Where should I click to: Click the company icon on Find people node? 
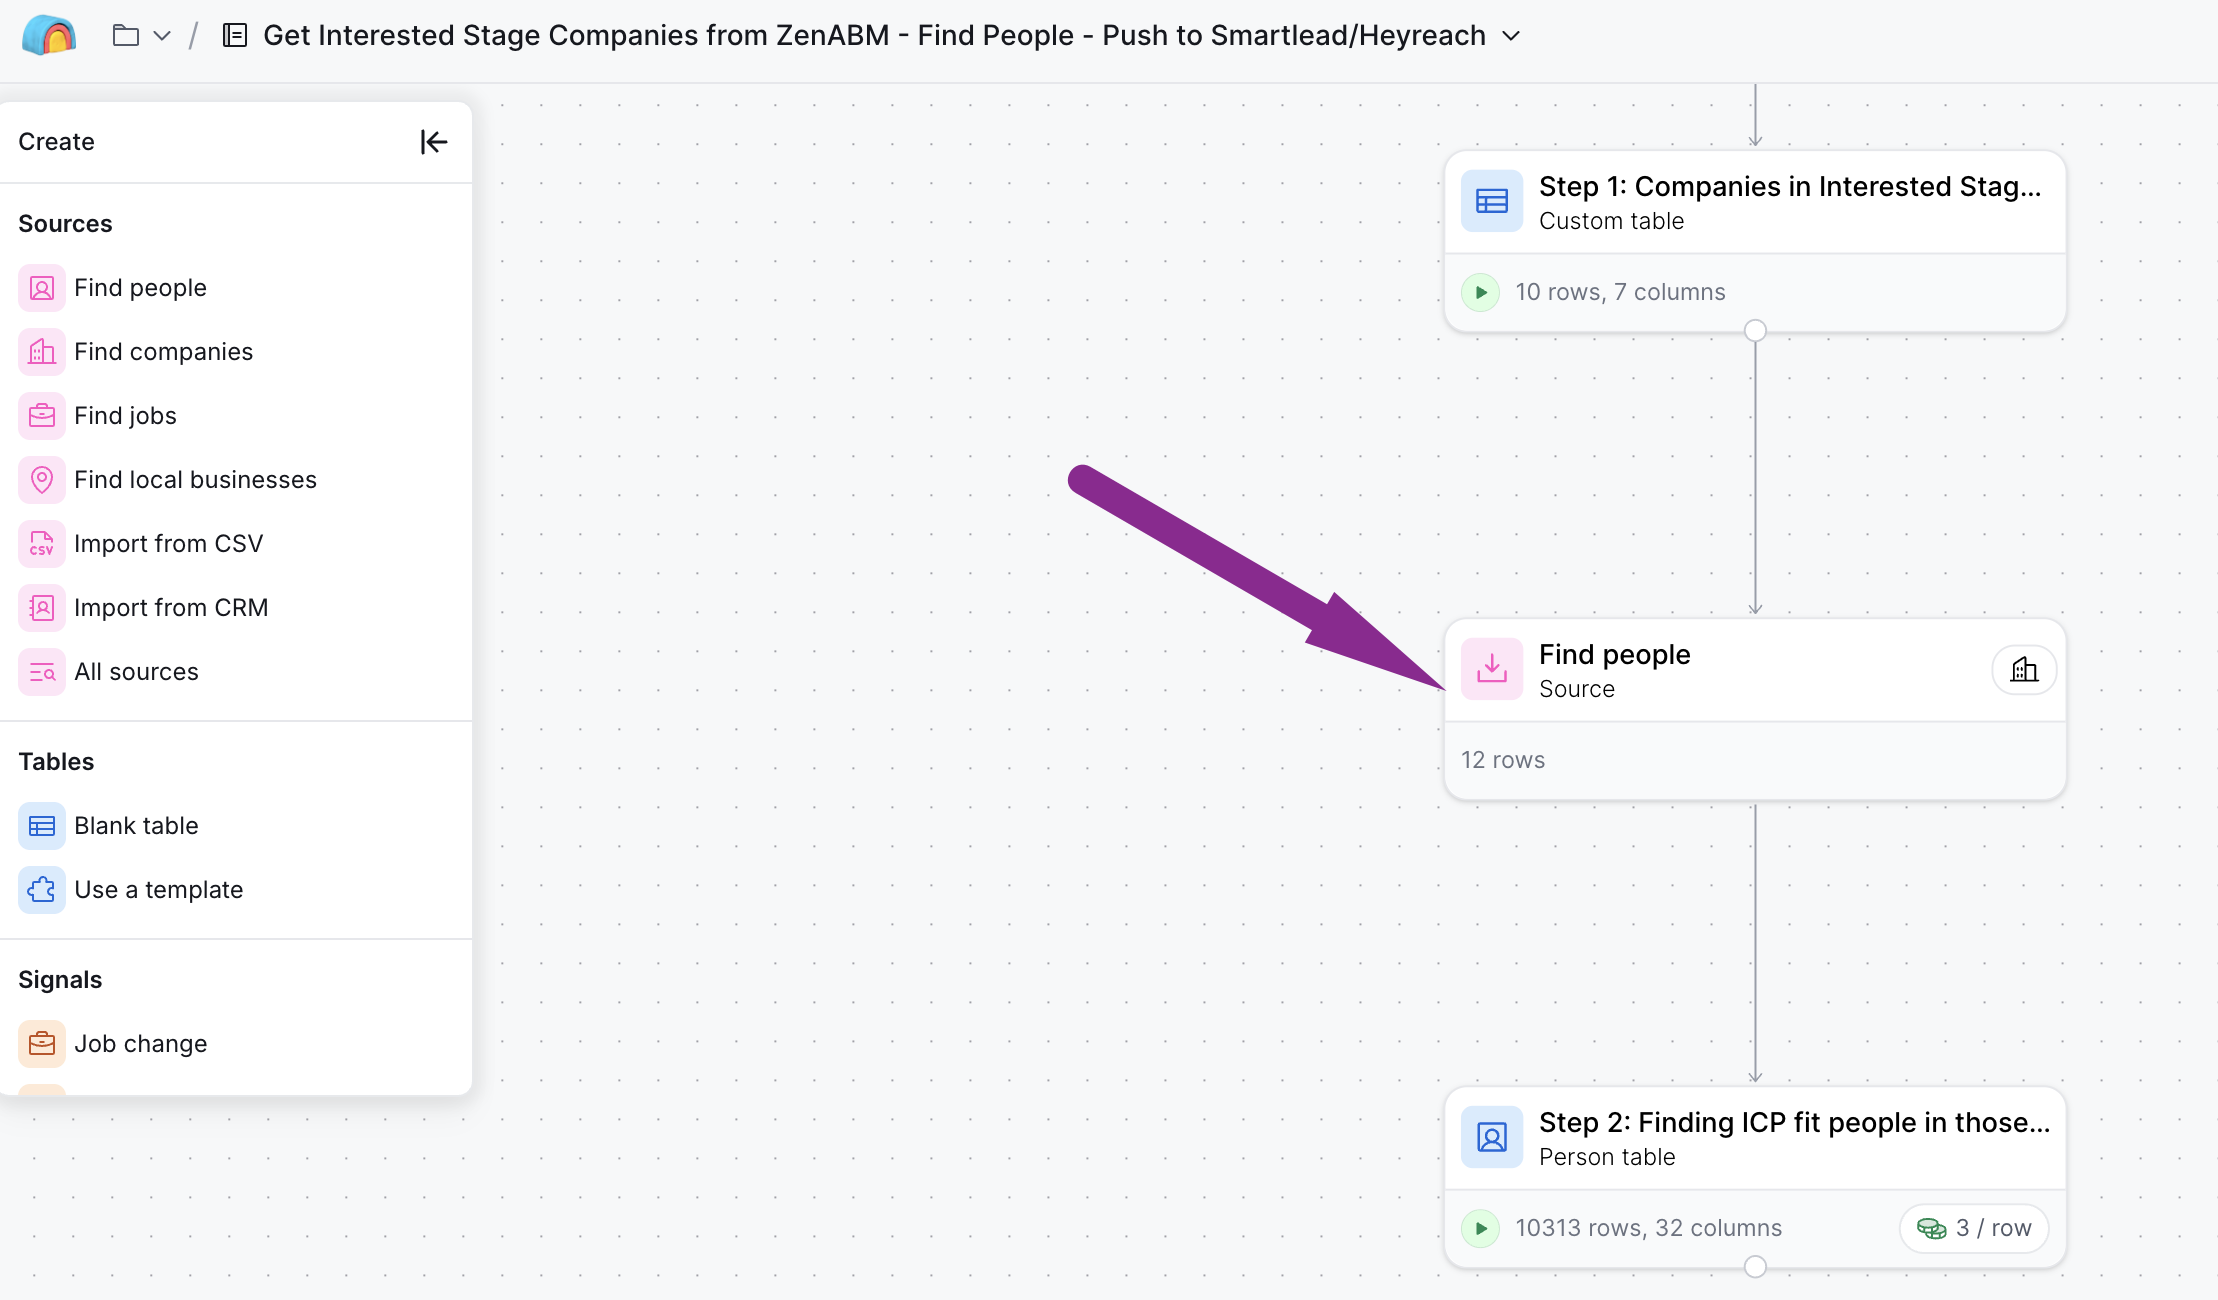(x=2024, y=670)
